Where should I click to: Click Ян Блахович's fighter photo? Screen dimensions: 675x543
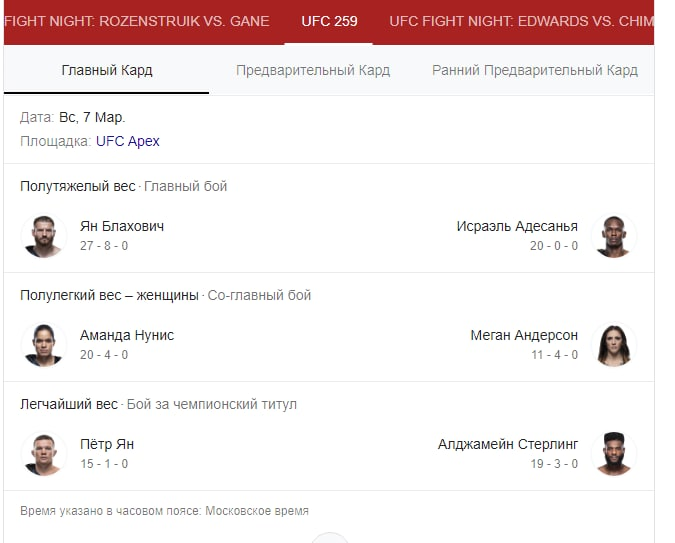[x=43, y=236]
